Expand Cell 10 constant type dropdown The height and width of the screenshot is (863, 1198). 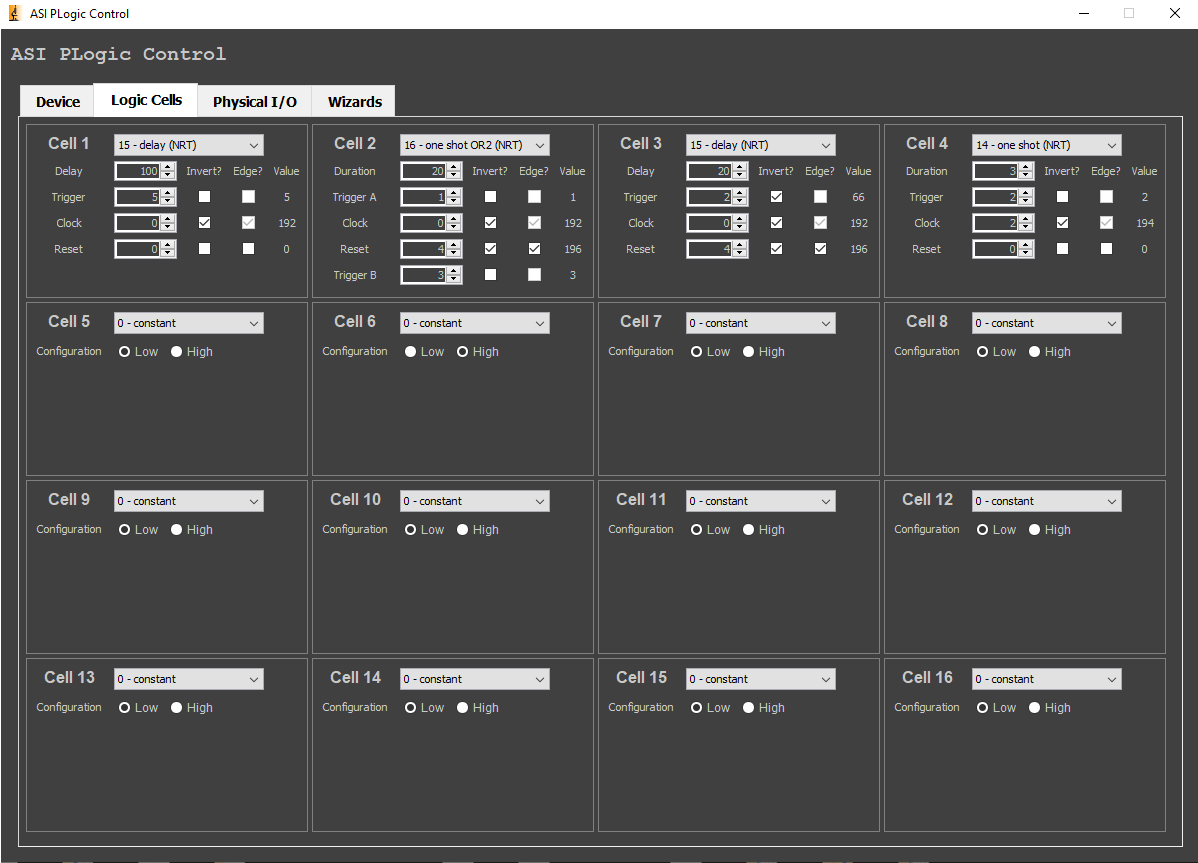(x=474, y=501)
